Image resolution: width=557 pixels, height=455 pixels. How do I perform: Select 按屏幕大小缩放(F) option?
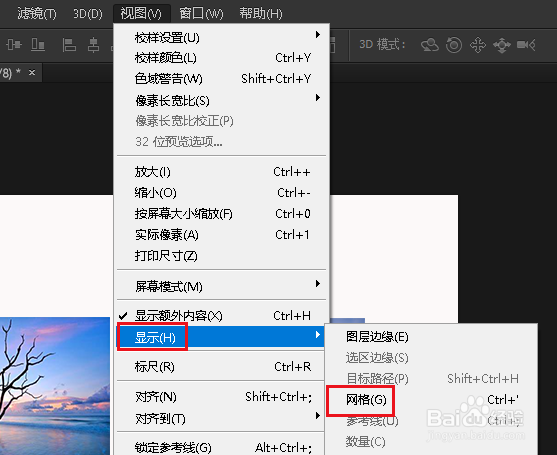222,213
